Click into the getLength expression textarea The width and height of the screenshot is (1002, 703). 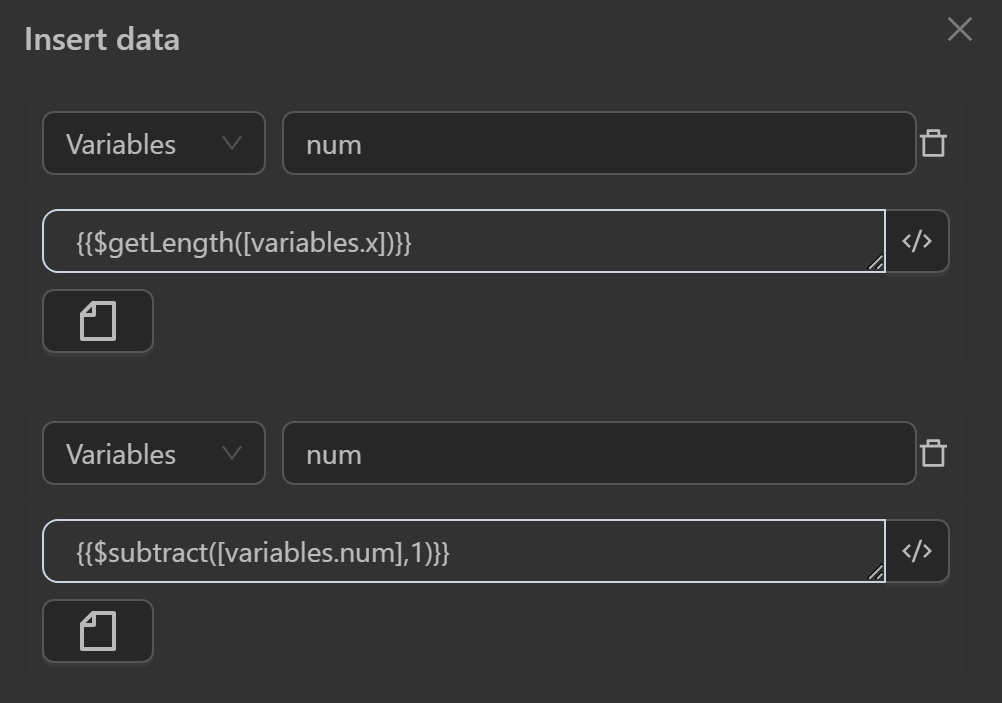click(600, 241)
